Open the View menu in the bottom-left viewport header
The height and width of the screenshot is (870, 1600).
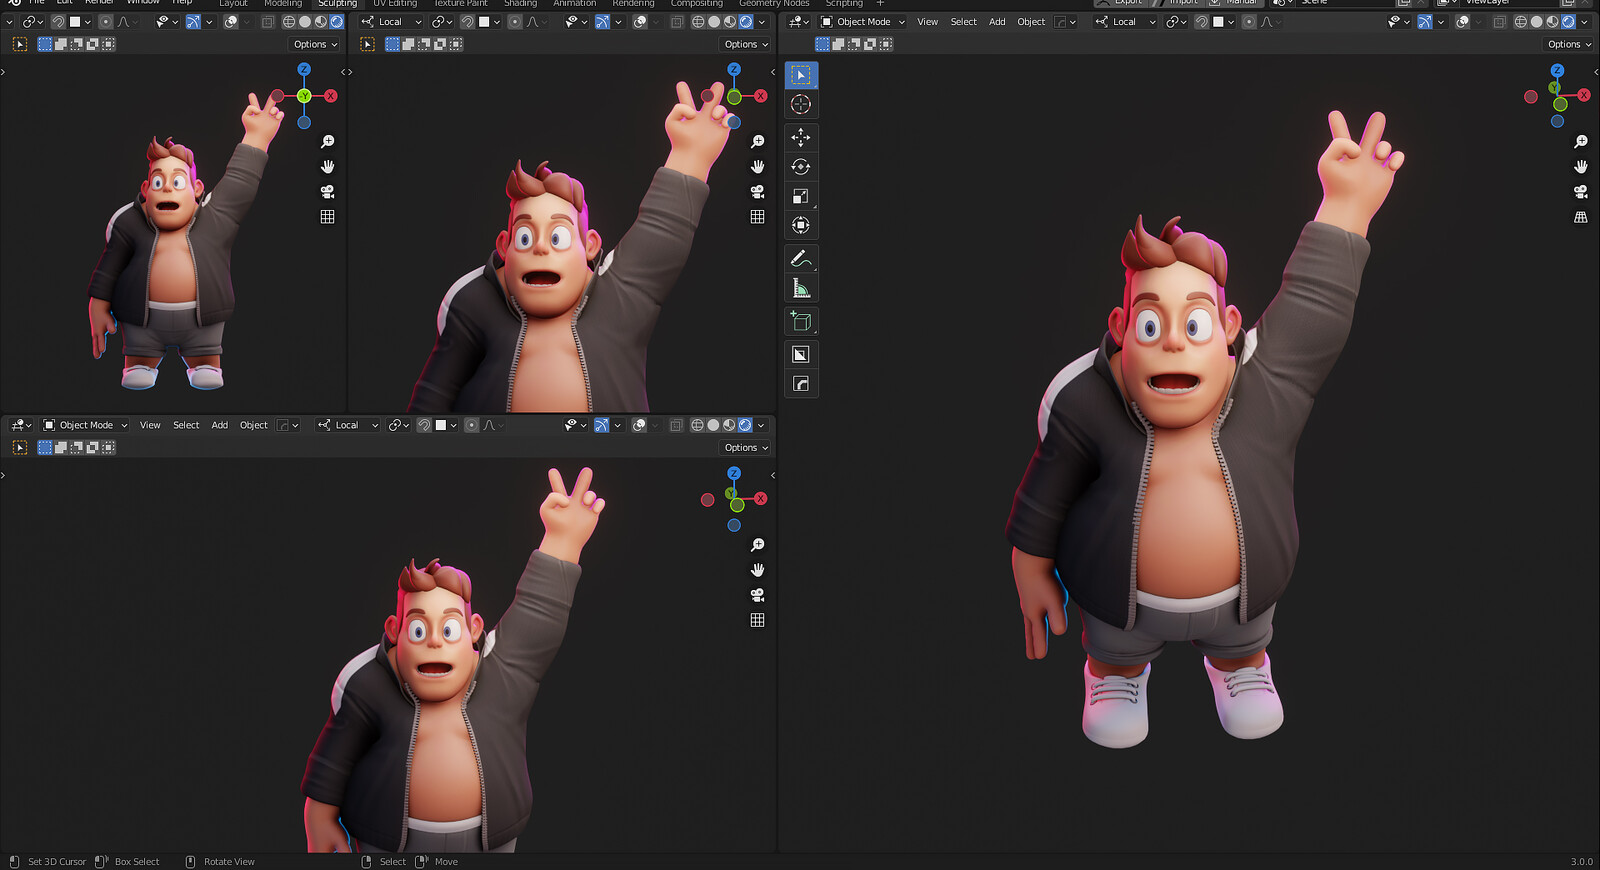coord(150,425)
